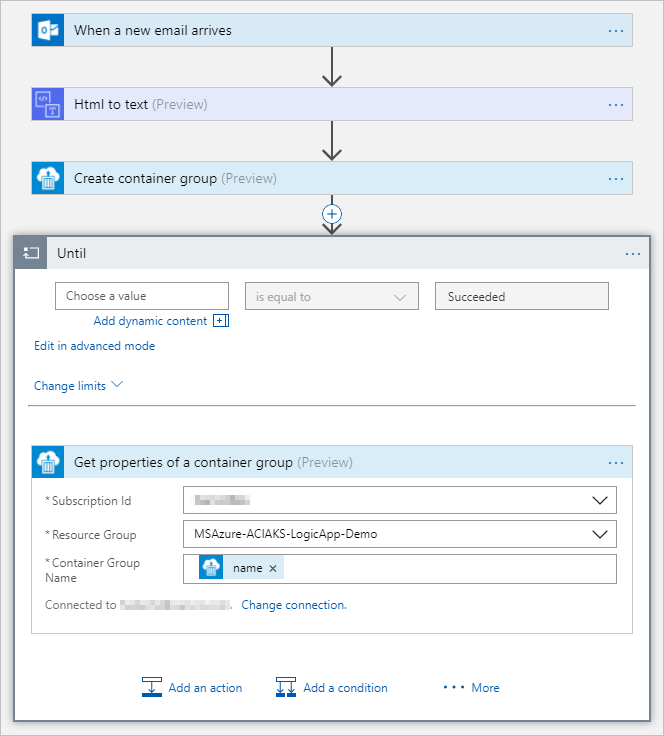Click the Get properties container group icon

[48, 462]
